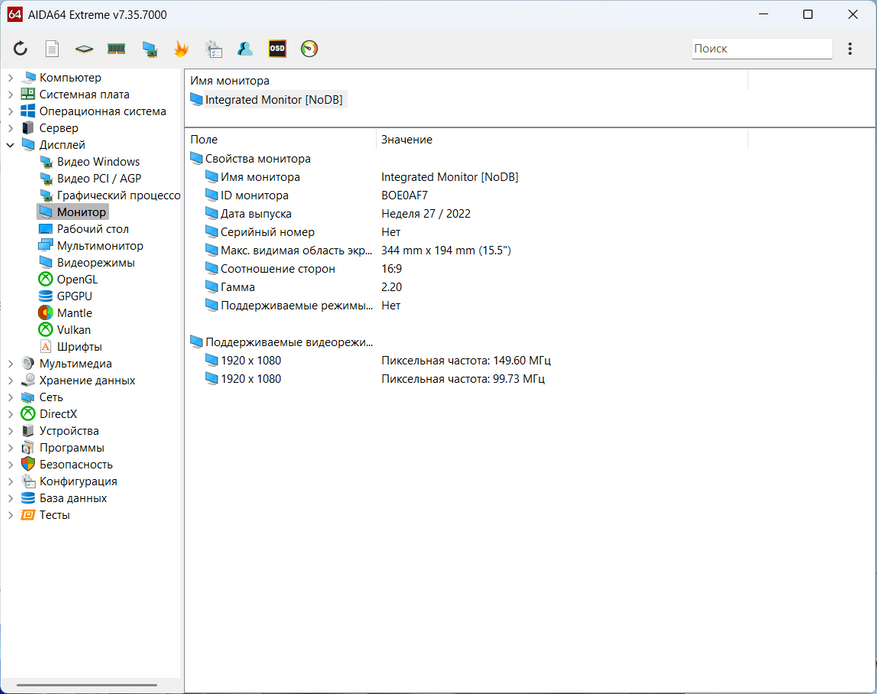Click the CPU chip toolbar icon

(84, 48)
